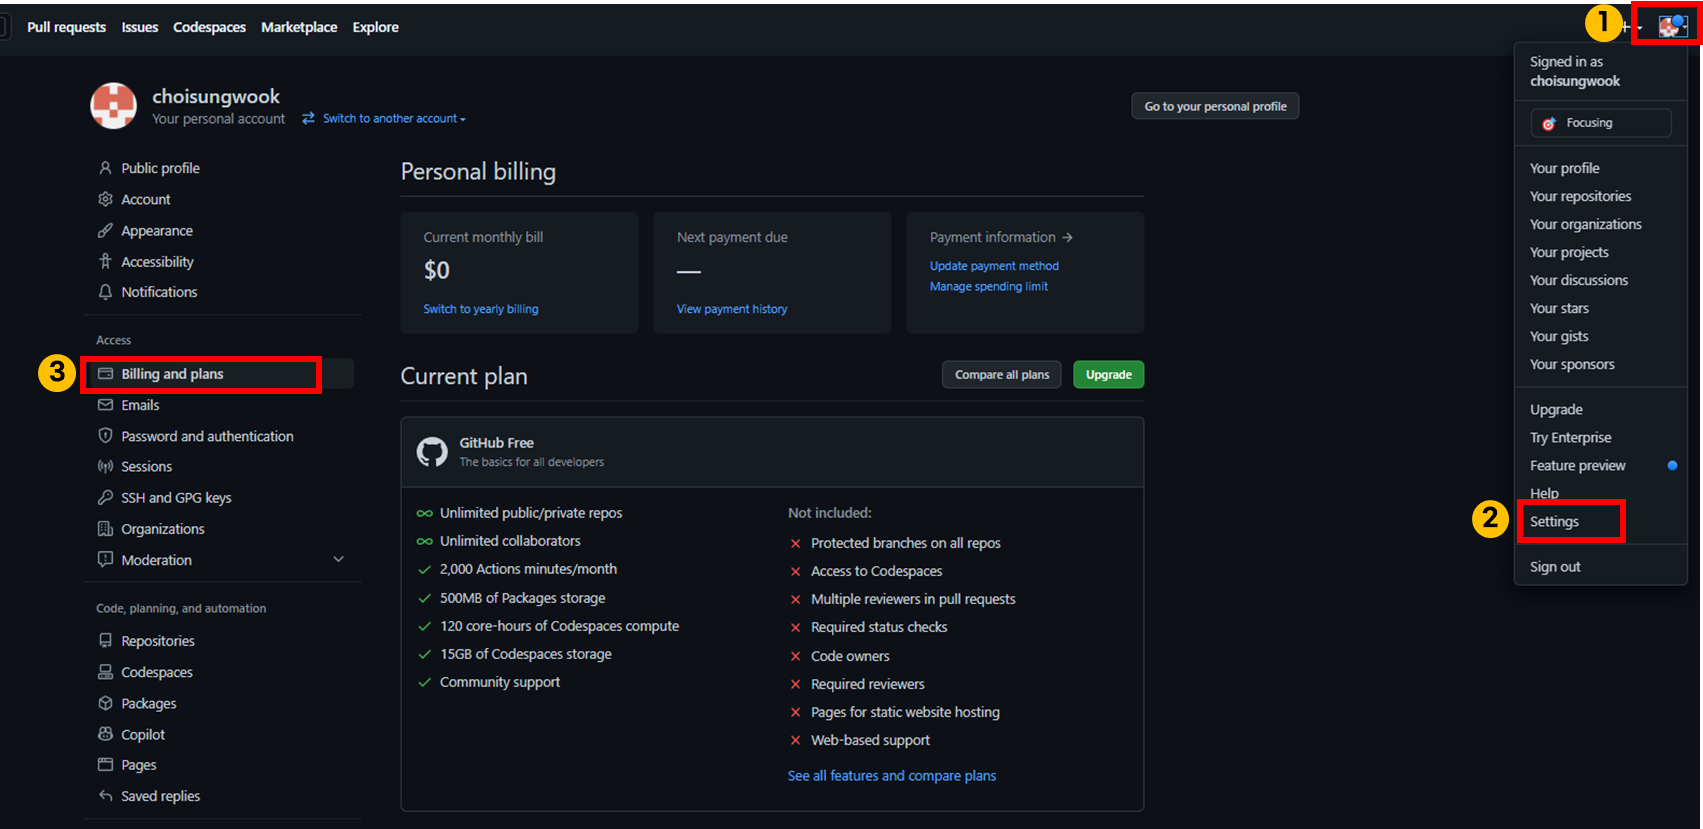Click Update payment method link
1703x829 pixels.
click(994, 266)
